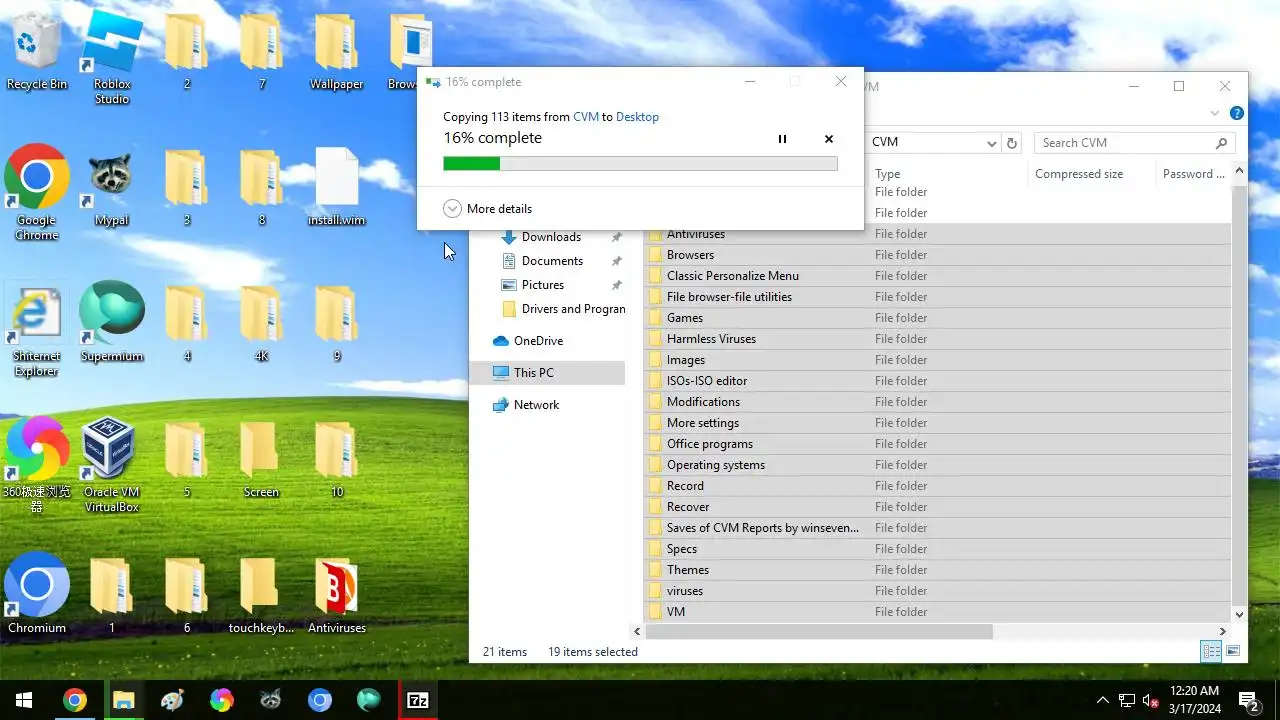
Task: Select the Supermium desktop shortcut
Action: point(112,322)
